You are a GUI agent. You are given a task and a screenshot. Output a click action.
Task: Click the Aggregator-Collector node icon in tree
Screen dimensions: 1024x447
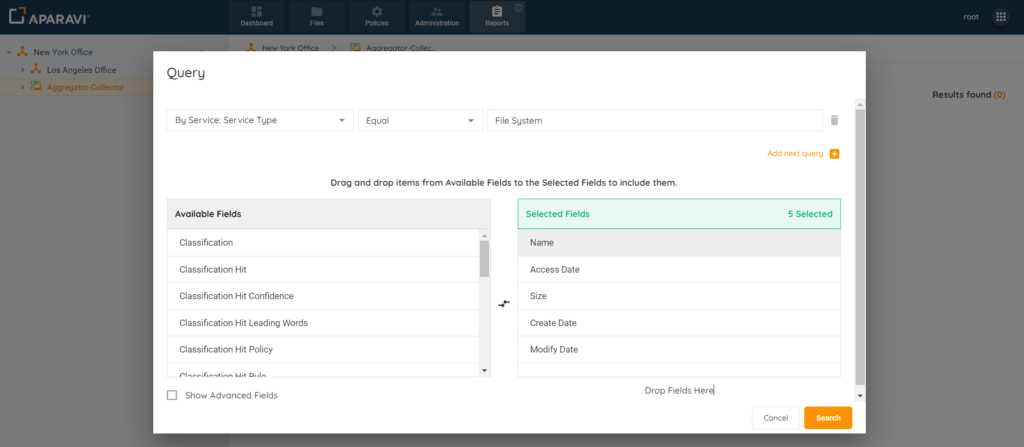(36, 86)
